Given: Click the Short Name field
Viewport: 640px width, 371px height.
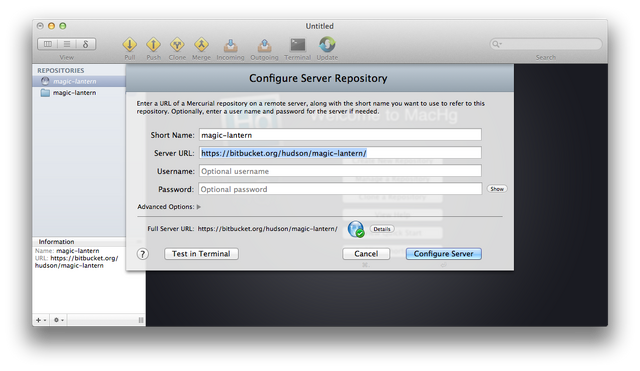Looking at the screenshot, I should click(340, 135).
